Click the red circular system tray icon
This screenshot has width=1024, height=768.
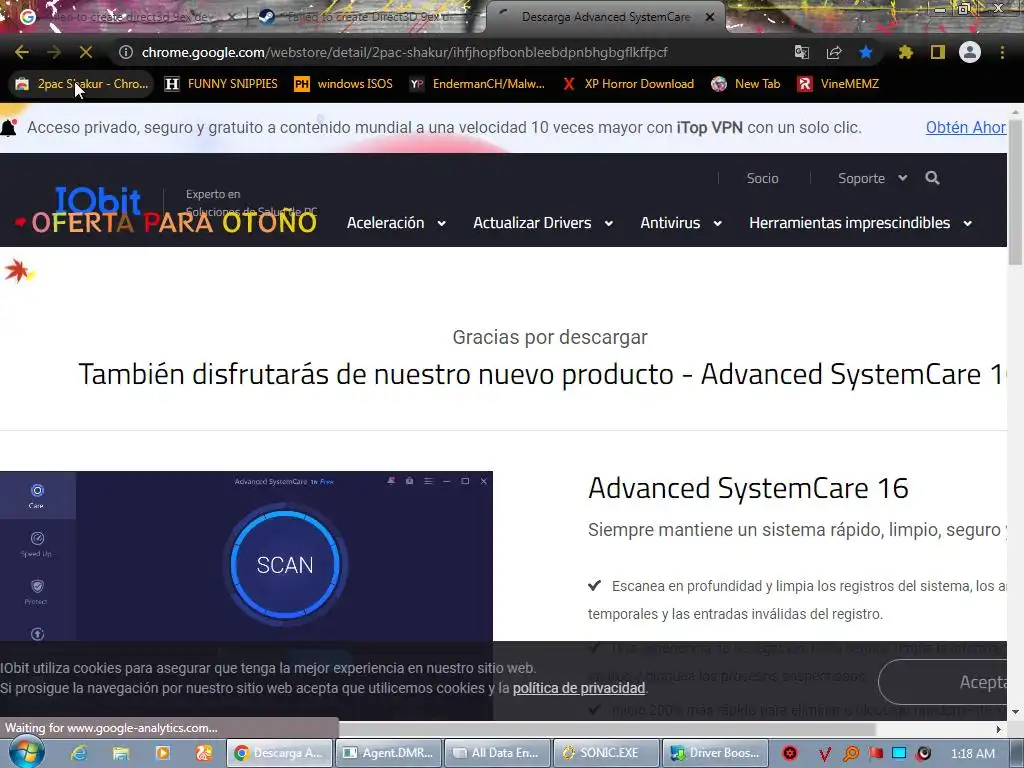coord(790,753)
